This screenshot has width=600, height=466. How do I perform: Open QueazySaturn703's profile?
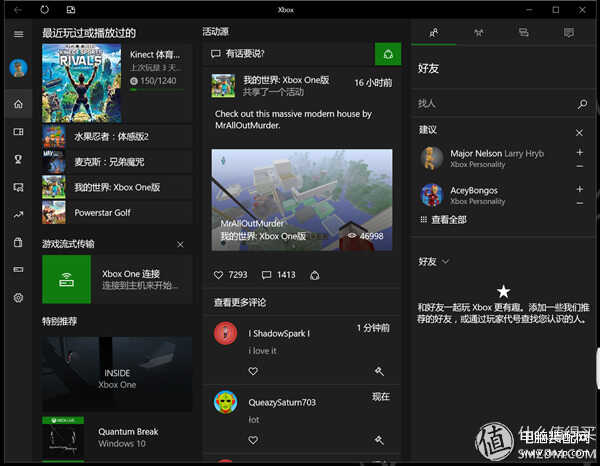pos(282,402)
